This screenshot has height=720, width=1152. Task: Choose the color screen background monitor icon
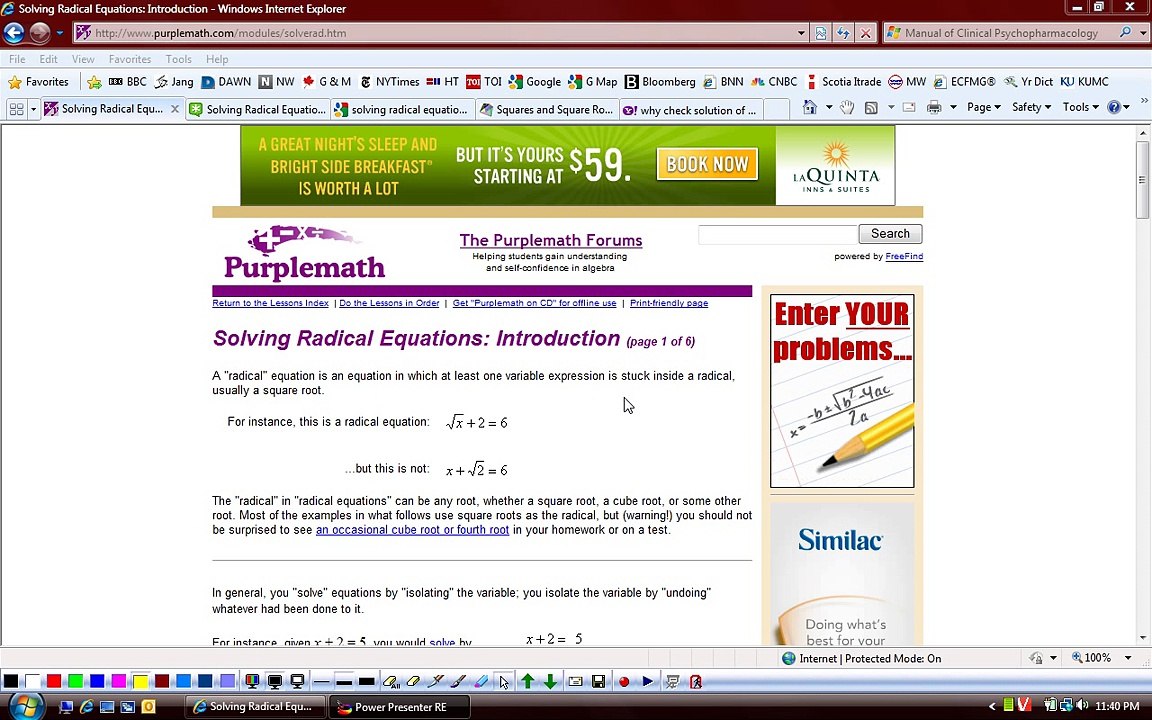pyautogui.click(x=252, y=681)
